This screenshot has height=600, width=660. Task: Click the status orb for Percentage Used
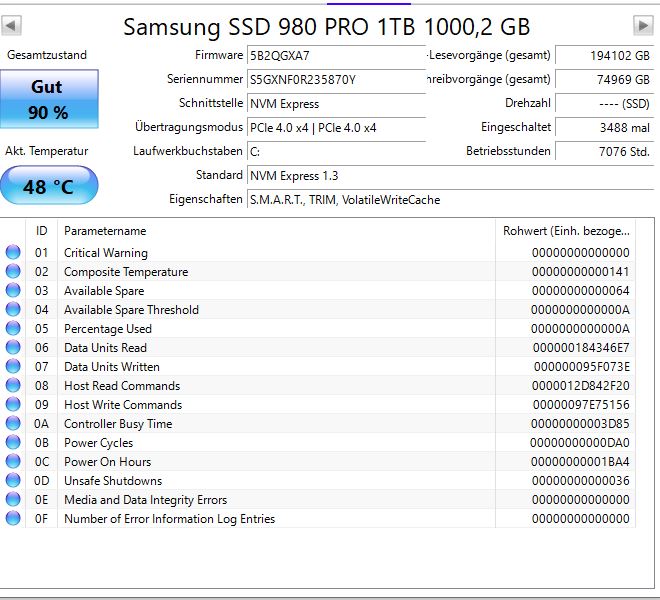point(13,328)
